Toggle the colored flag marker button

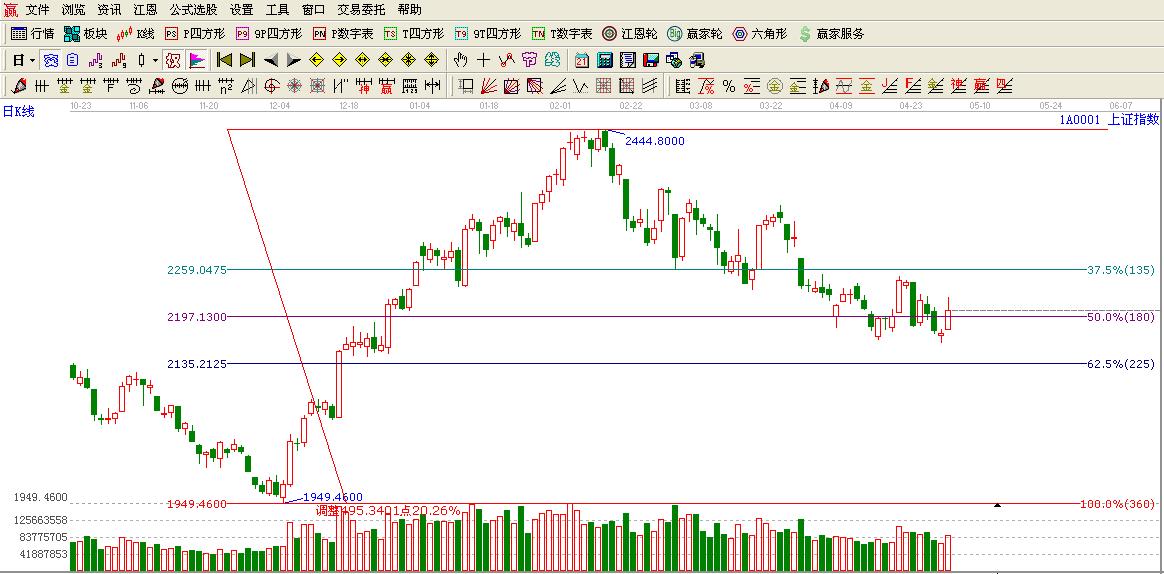pos(196,60)
